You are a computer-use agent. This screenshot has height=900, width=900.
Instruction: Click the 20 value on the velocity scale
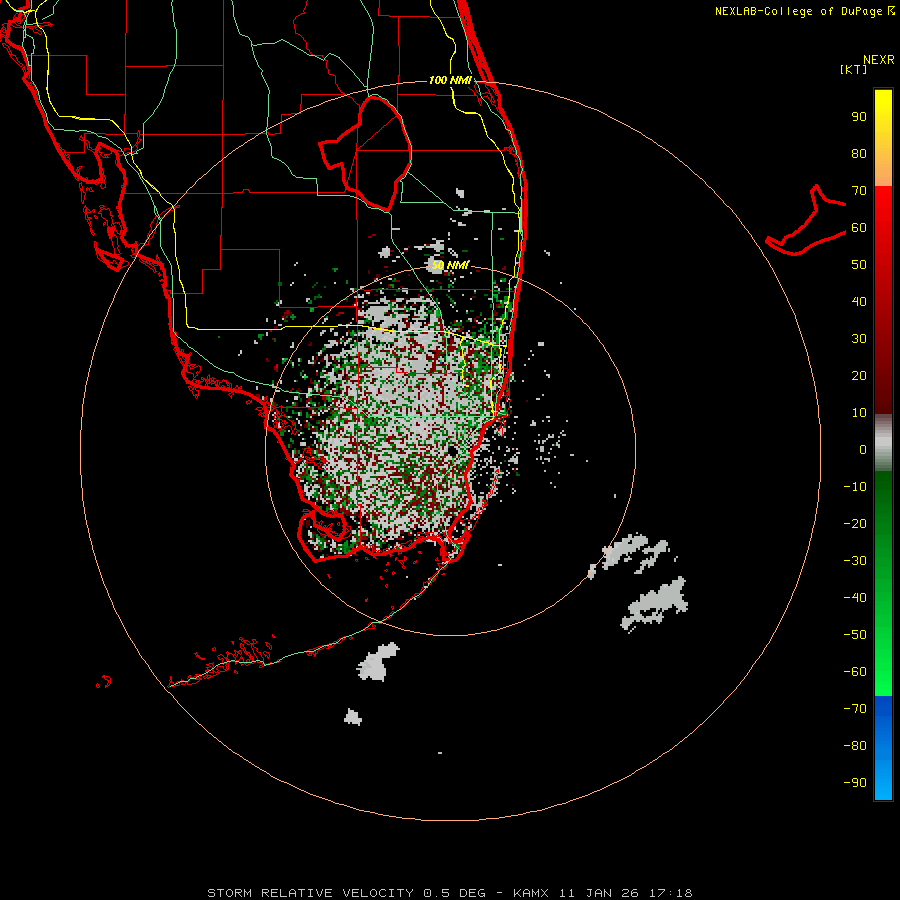[859, 375]
